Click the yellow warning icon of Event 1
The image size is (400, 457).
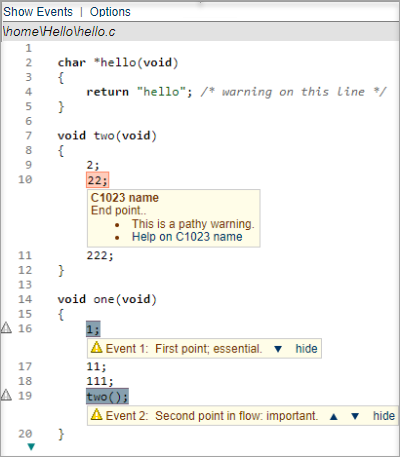tap(97, 348)
